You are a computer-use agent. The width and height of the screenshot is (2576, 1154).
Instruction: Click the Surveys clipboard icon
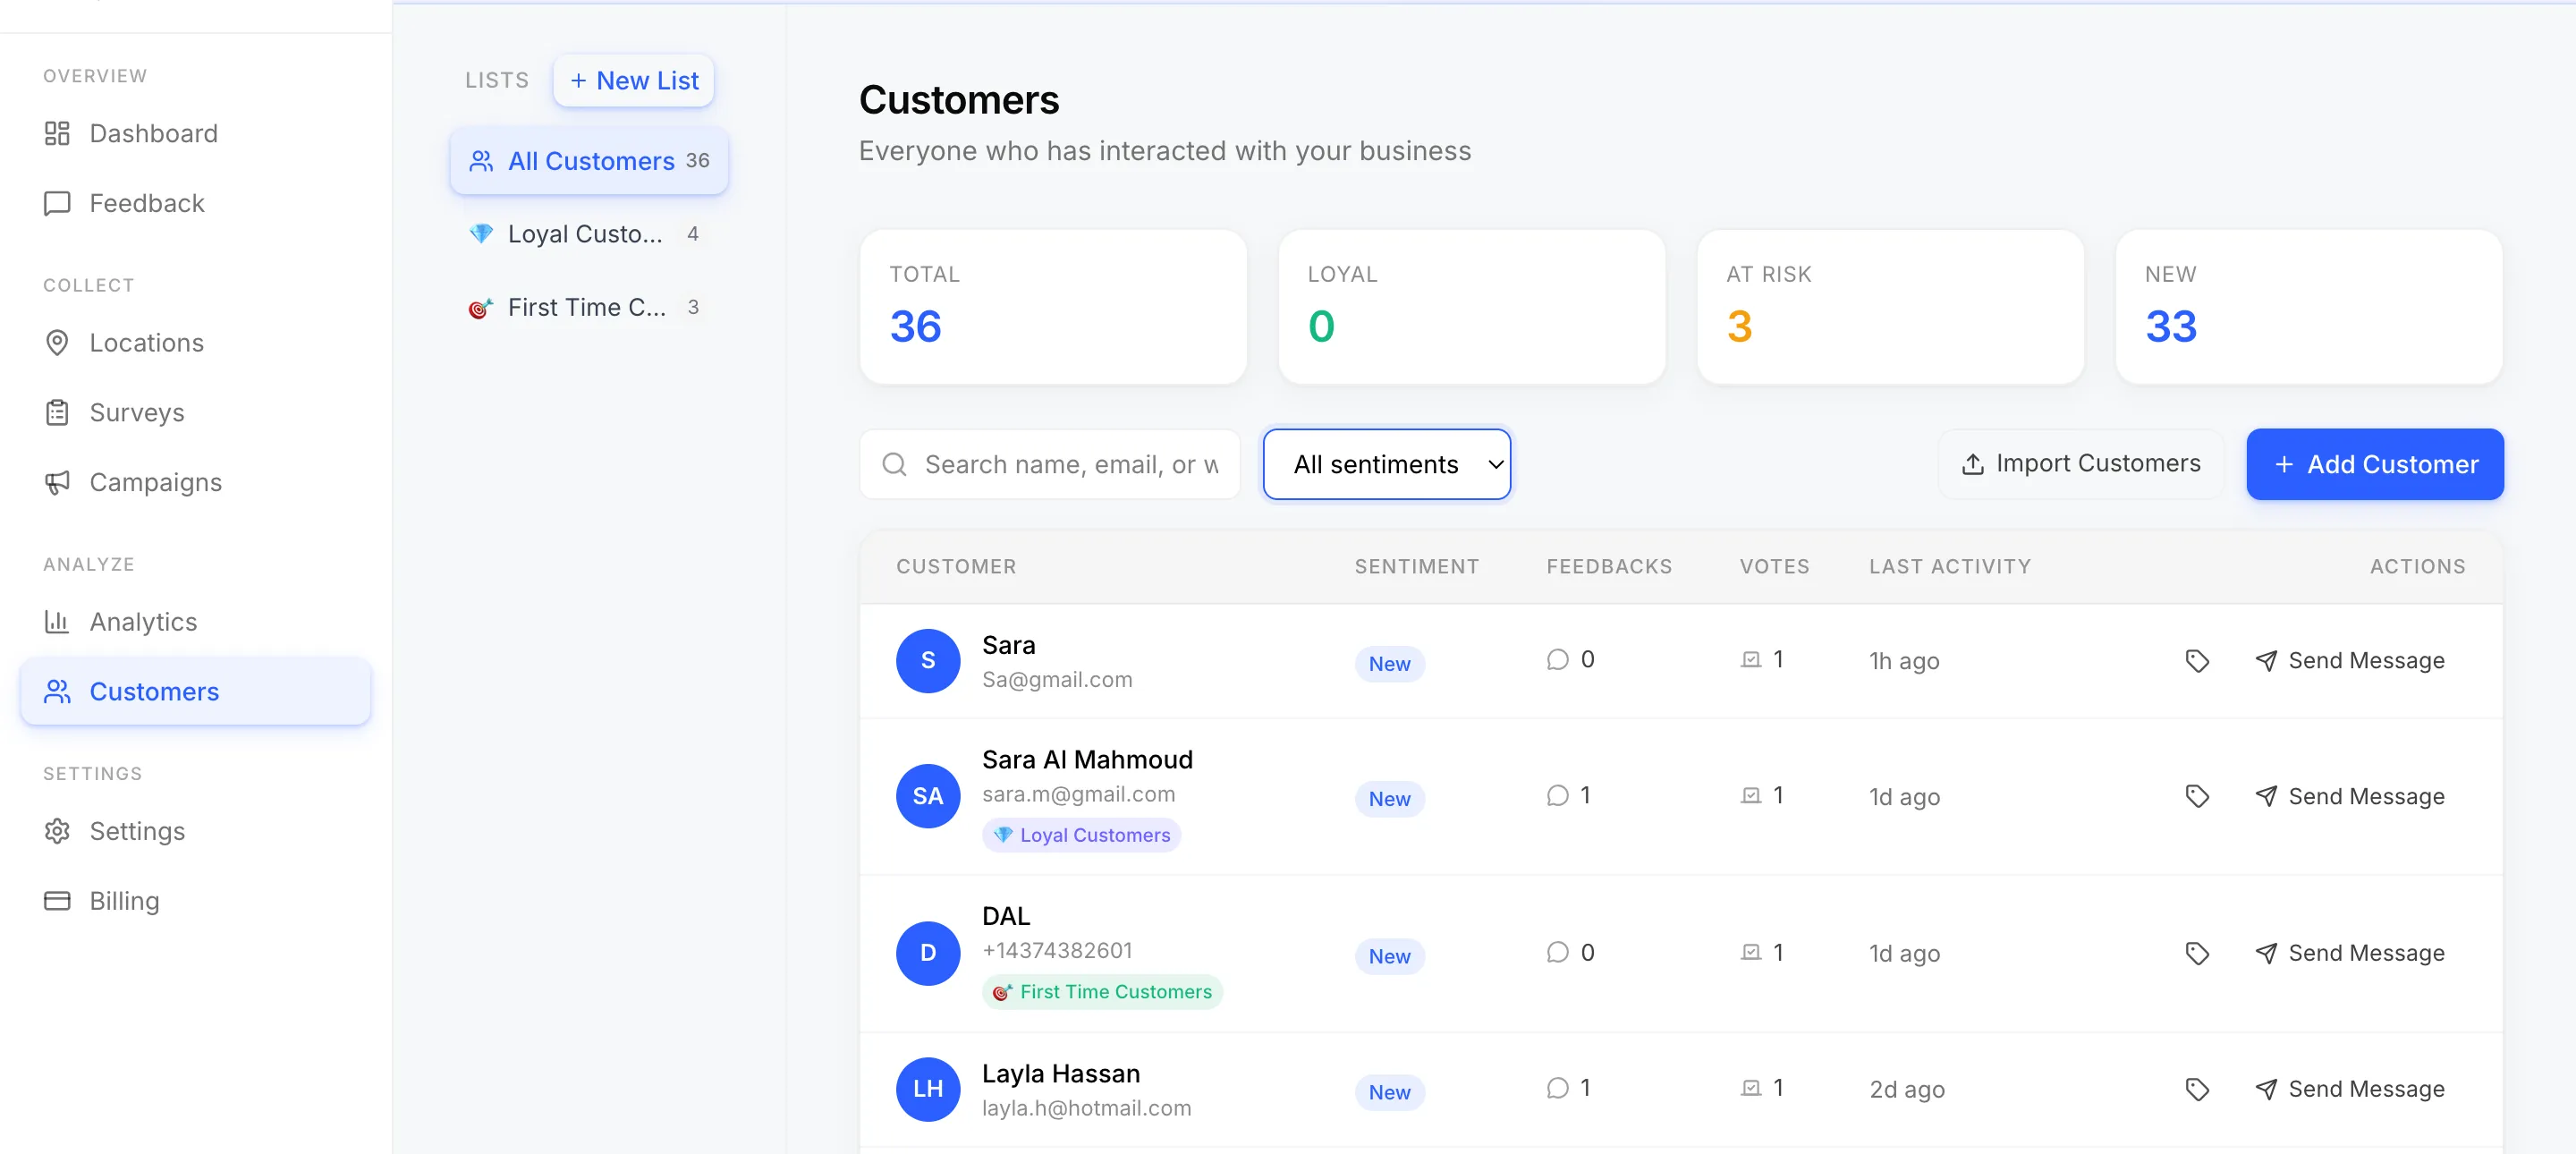pyautogui.click(x=57, y=413)
